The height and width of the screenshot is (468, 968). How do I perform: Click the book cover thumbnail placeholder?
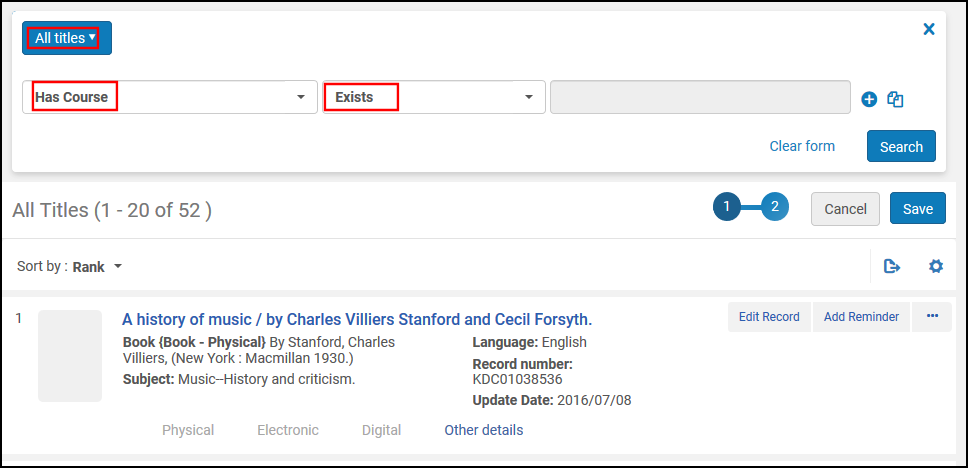[x=70, y=356]
